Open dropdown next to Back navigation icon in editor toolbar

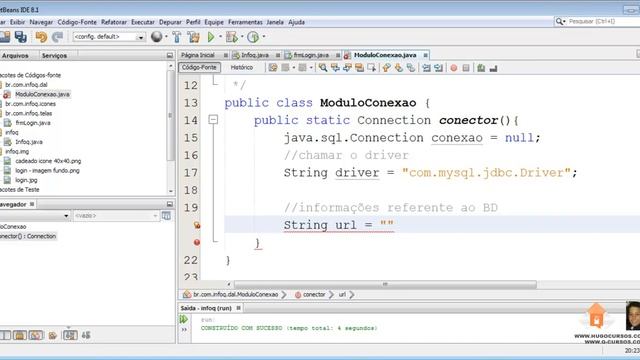tap(293, 68)
